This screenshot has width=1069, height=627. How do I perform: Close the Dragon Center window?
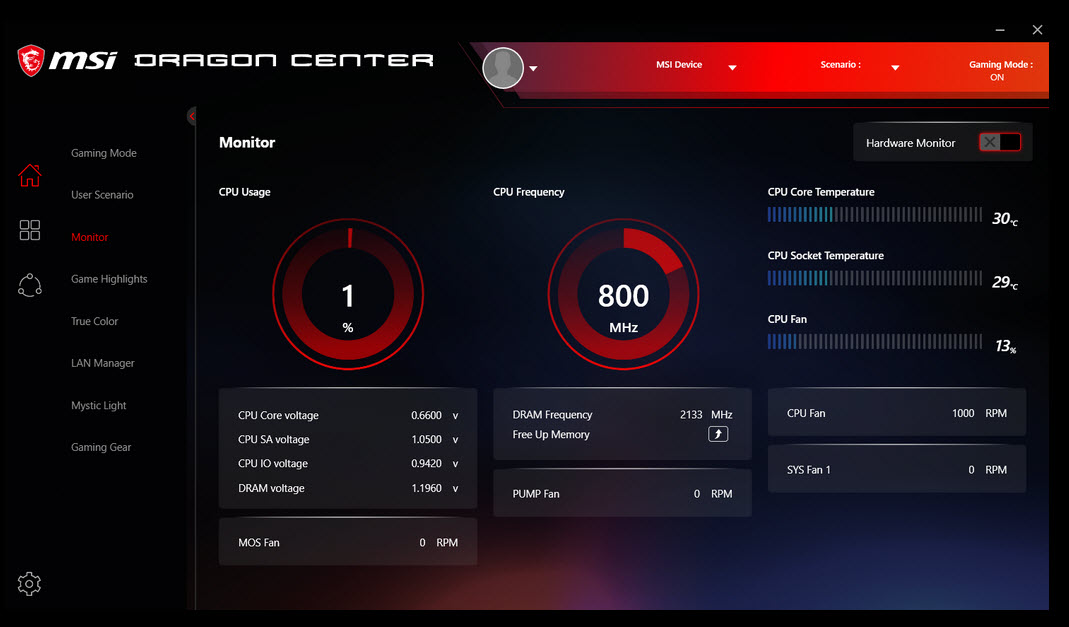[x=1037, y=30]
